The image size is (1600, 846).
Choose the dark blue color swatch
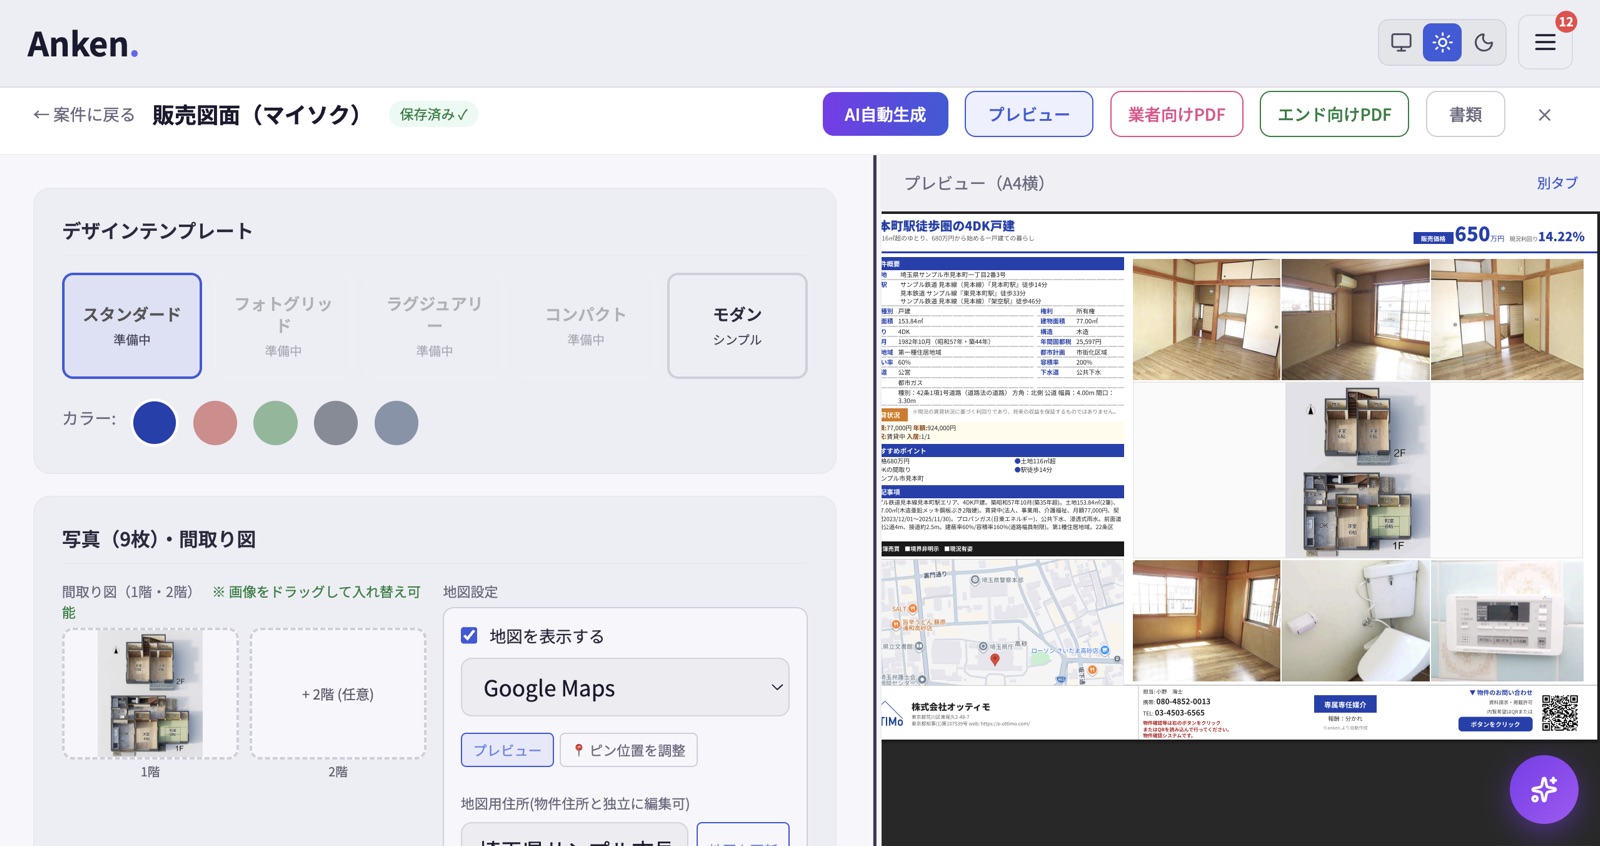click(x=155, y=423)
